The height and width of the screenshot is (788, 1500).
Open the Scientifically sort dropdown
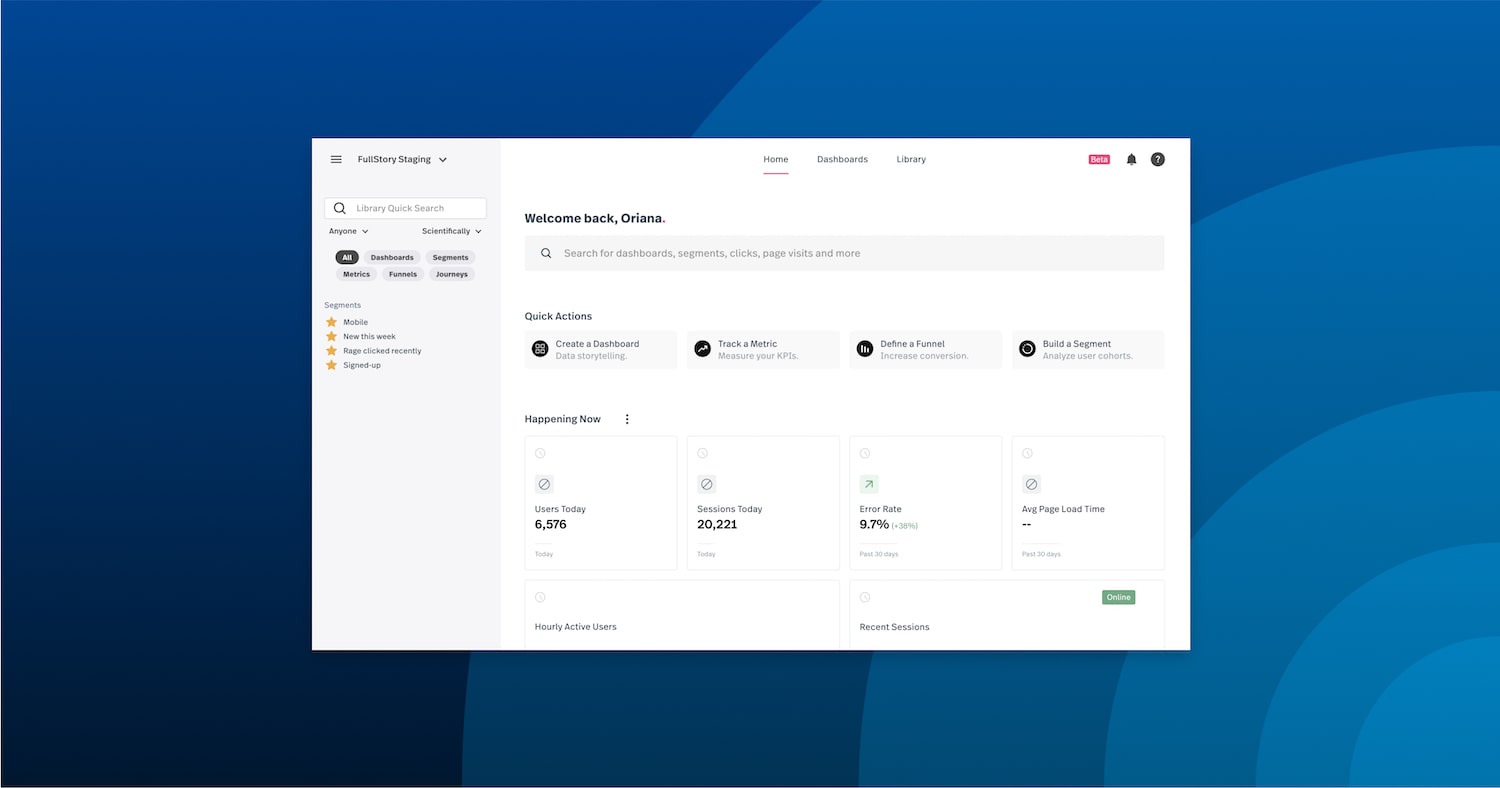(x=451, y=231)
